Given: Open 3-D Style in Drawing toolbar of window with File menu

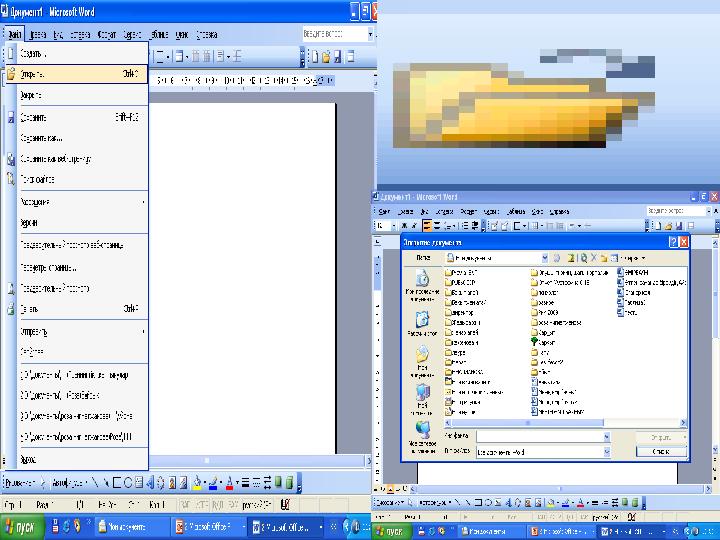Looking at the screenshot, I should pos(289,483).
